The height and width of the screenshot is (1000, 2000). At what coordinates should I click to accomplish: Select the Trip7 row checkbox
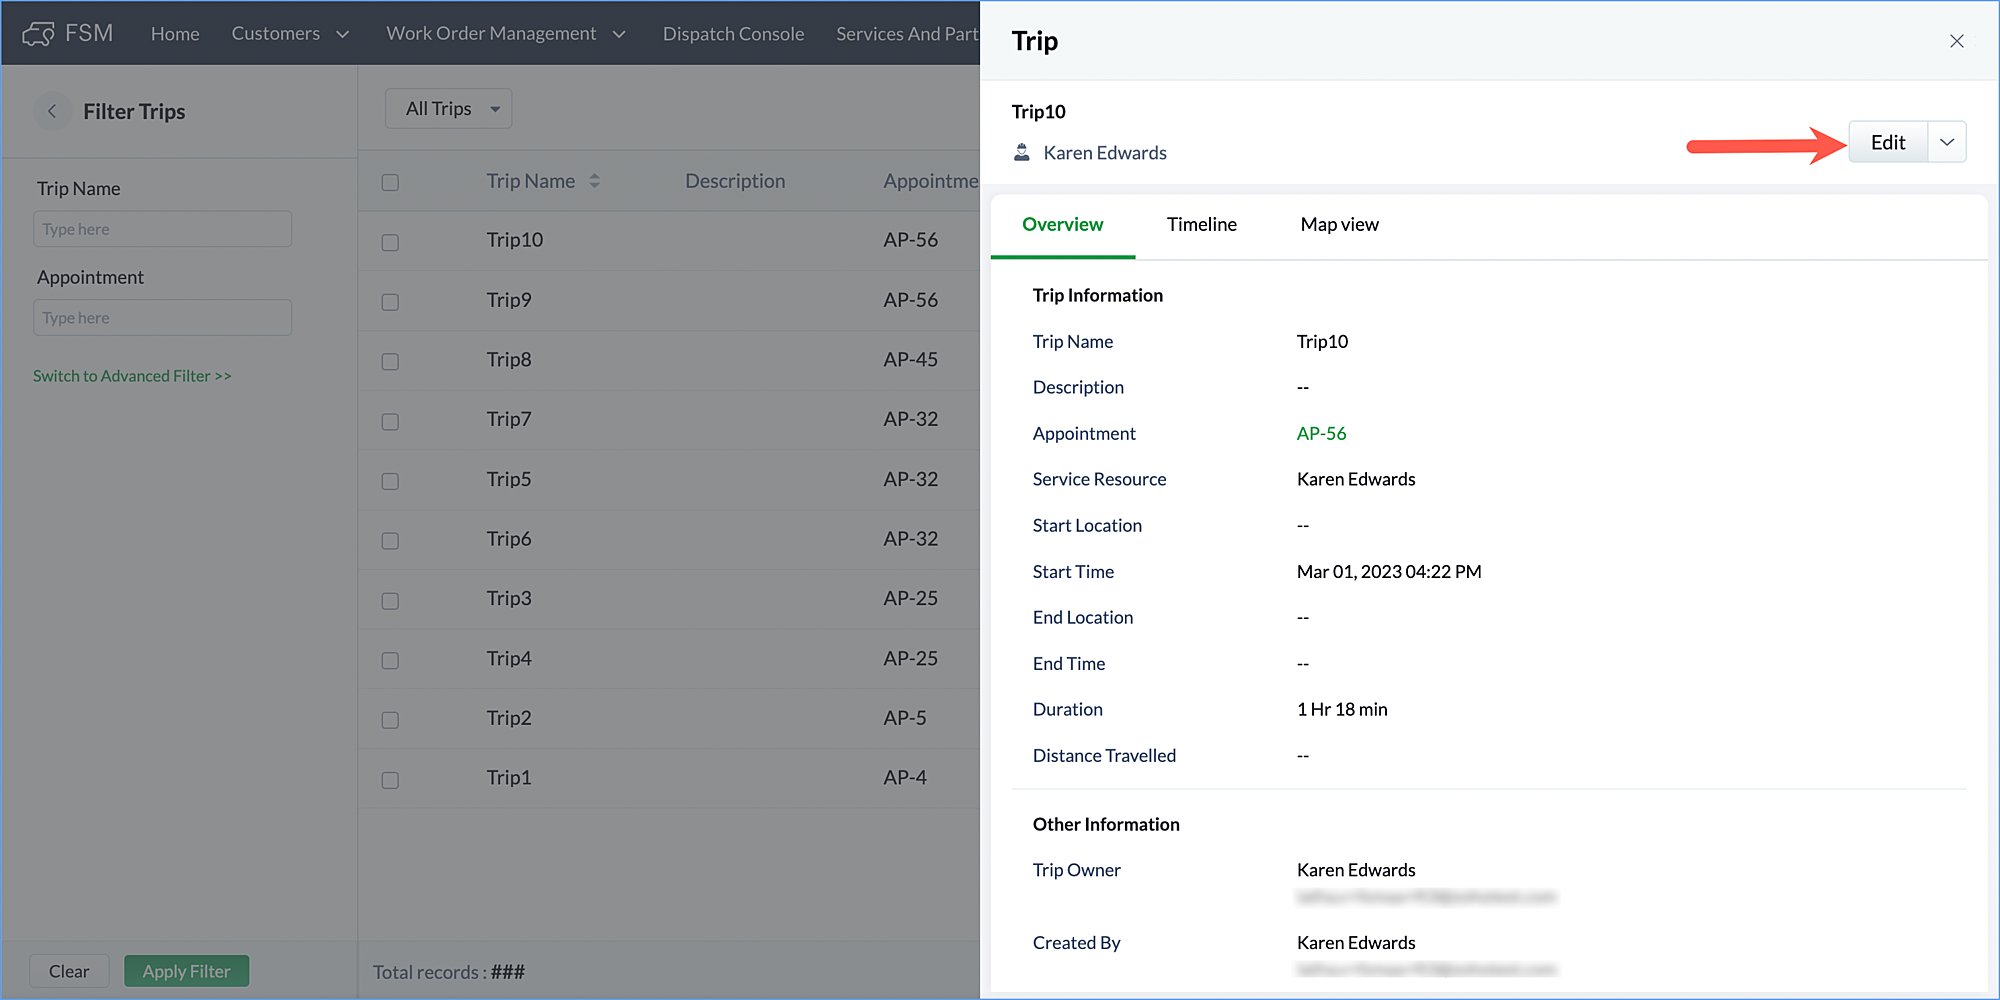click(390, 421)
